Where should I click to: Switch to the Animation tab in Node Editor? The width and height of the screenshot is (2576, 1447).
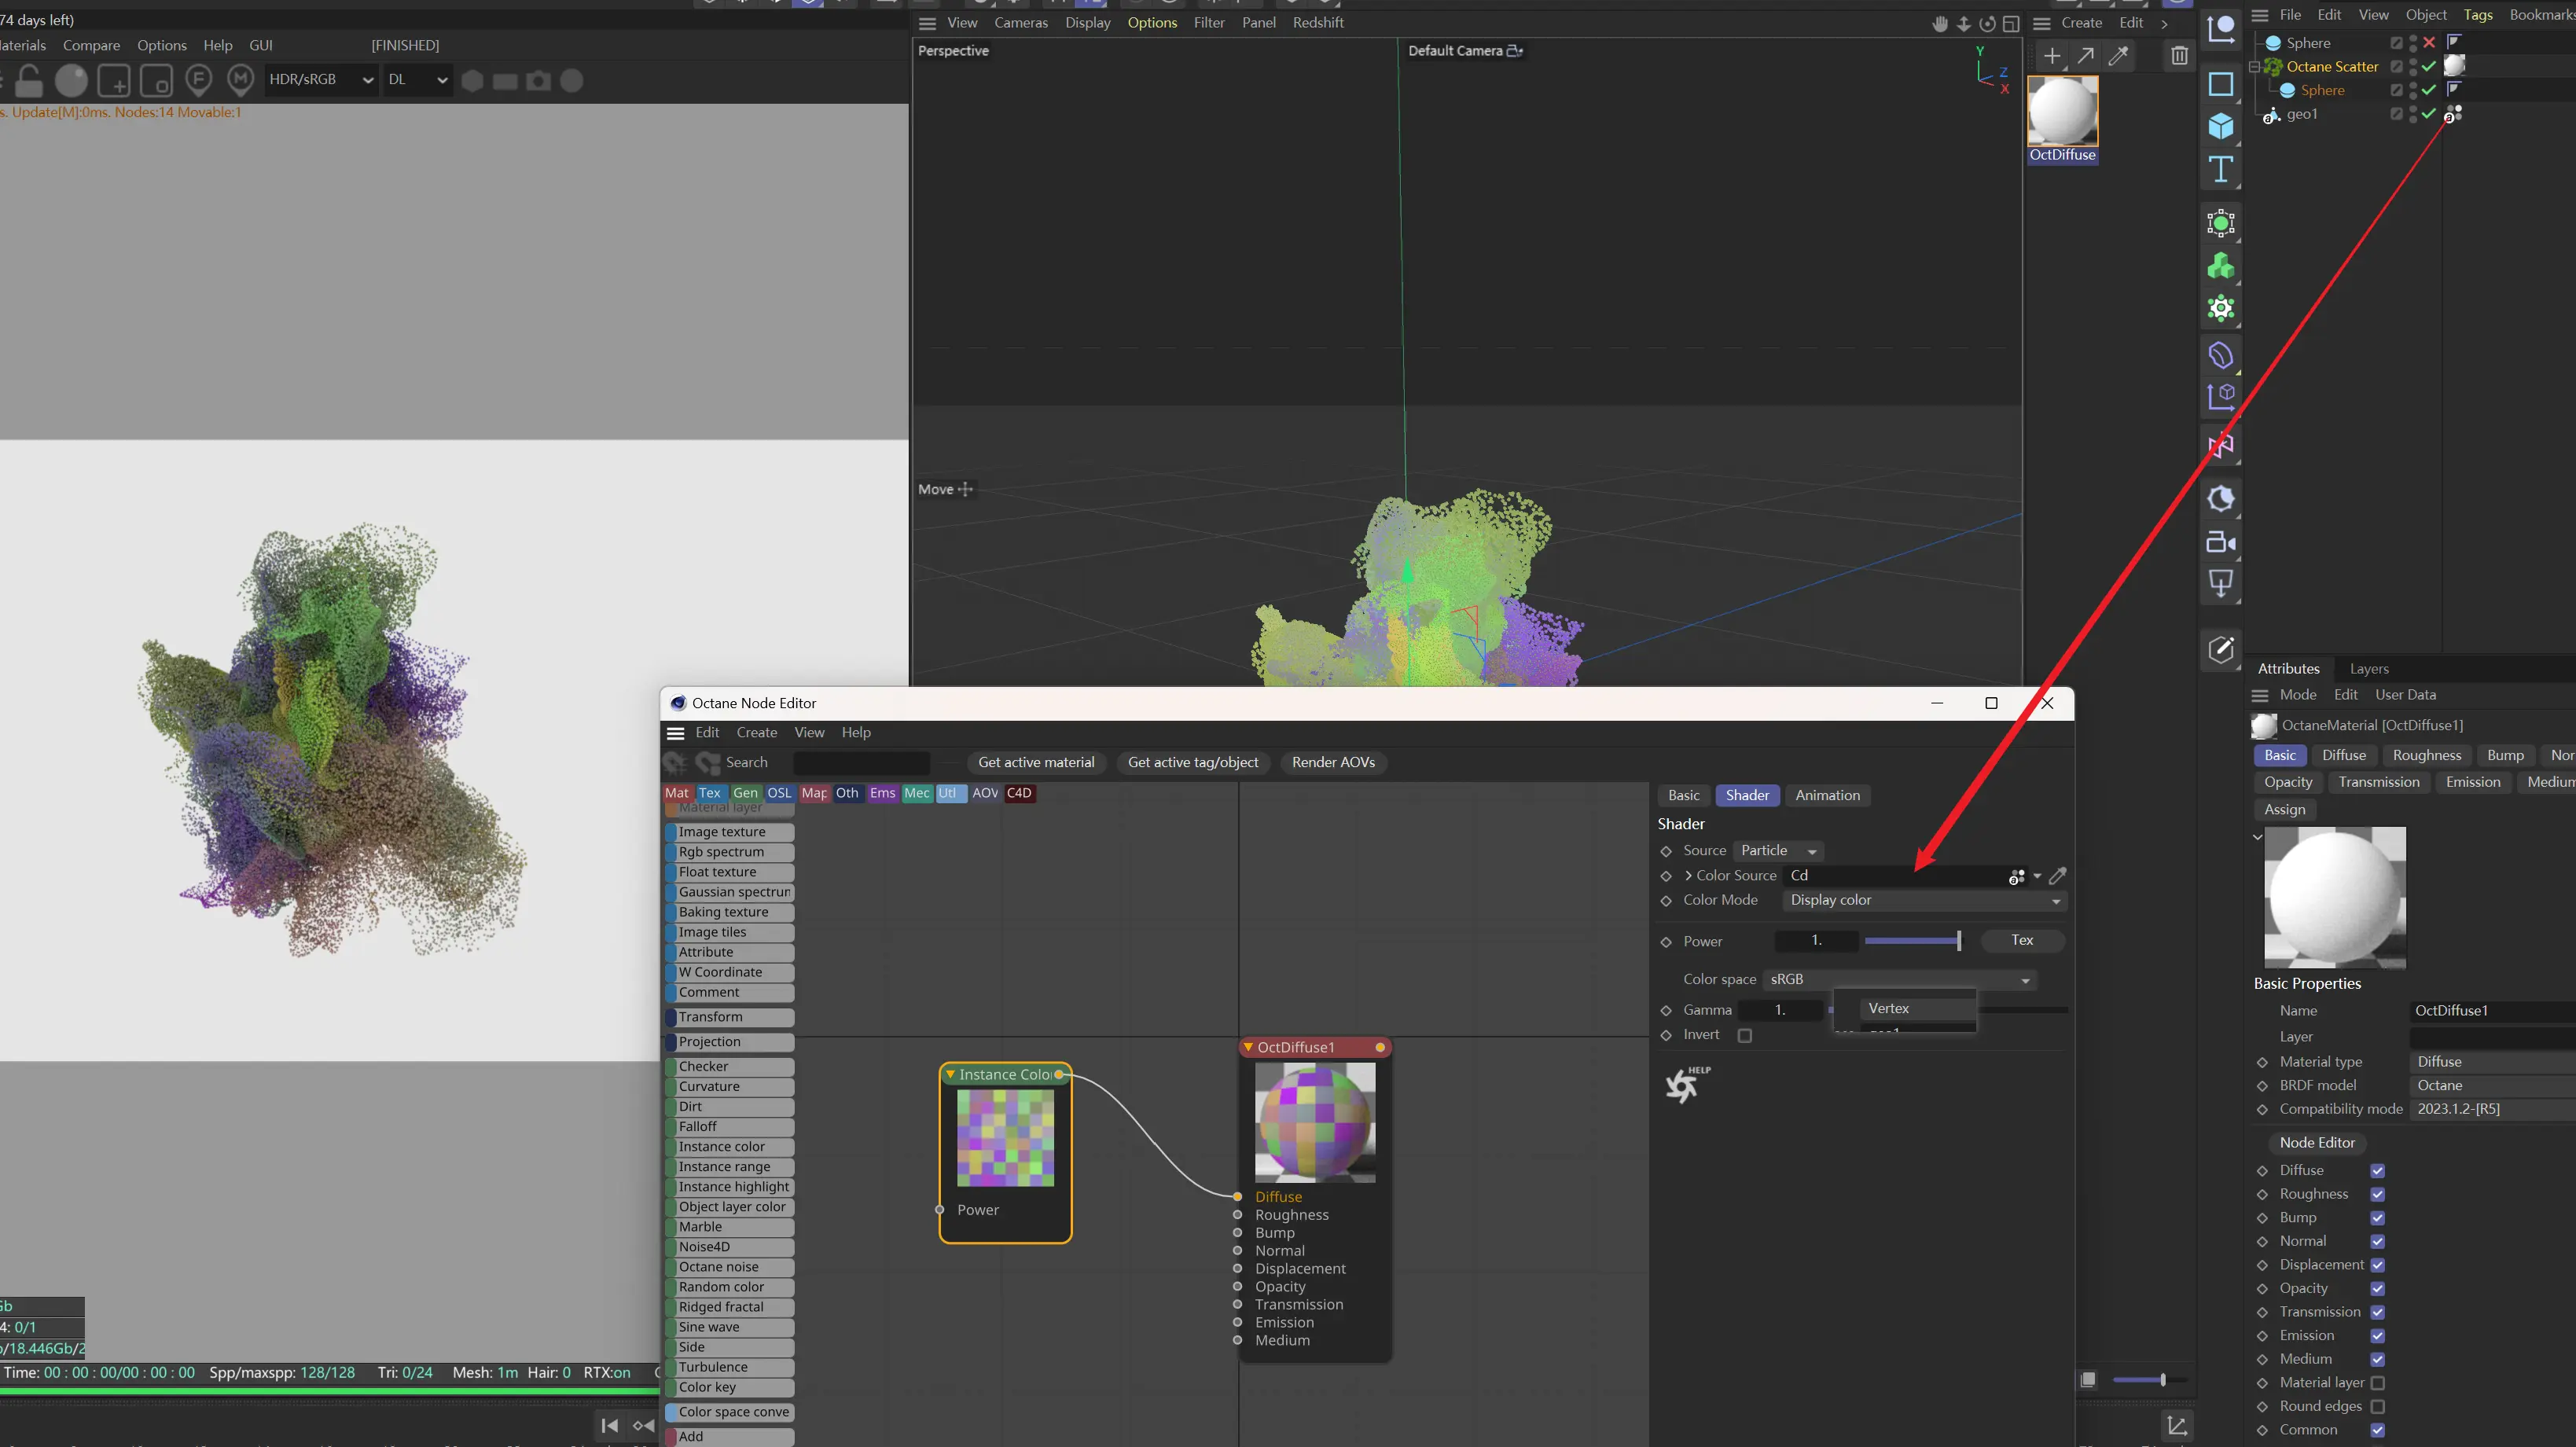(1827, 795)
